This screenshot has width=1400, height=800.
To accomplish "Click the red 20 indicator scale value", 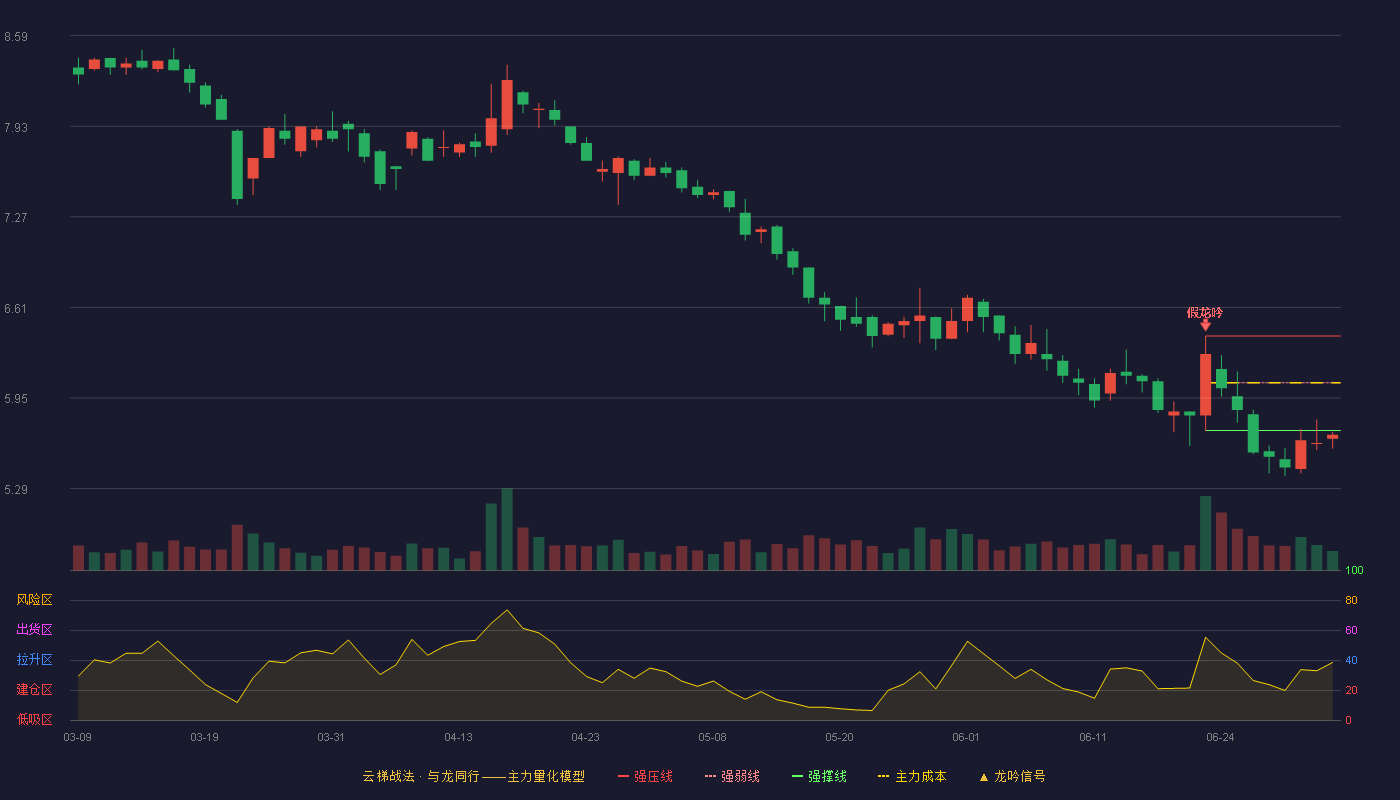I will pyautogui.click(x=1351, y=690).
